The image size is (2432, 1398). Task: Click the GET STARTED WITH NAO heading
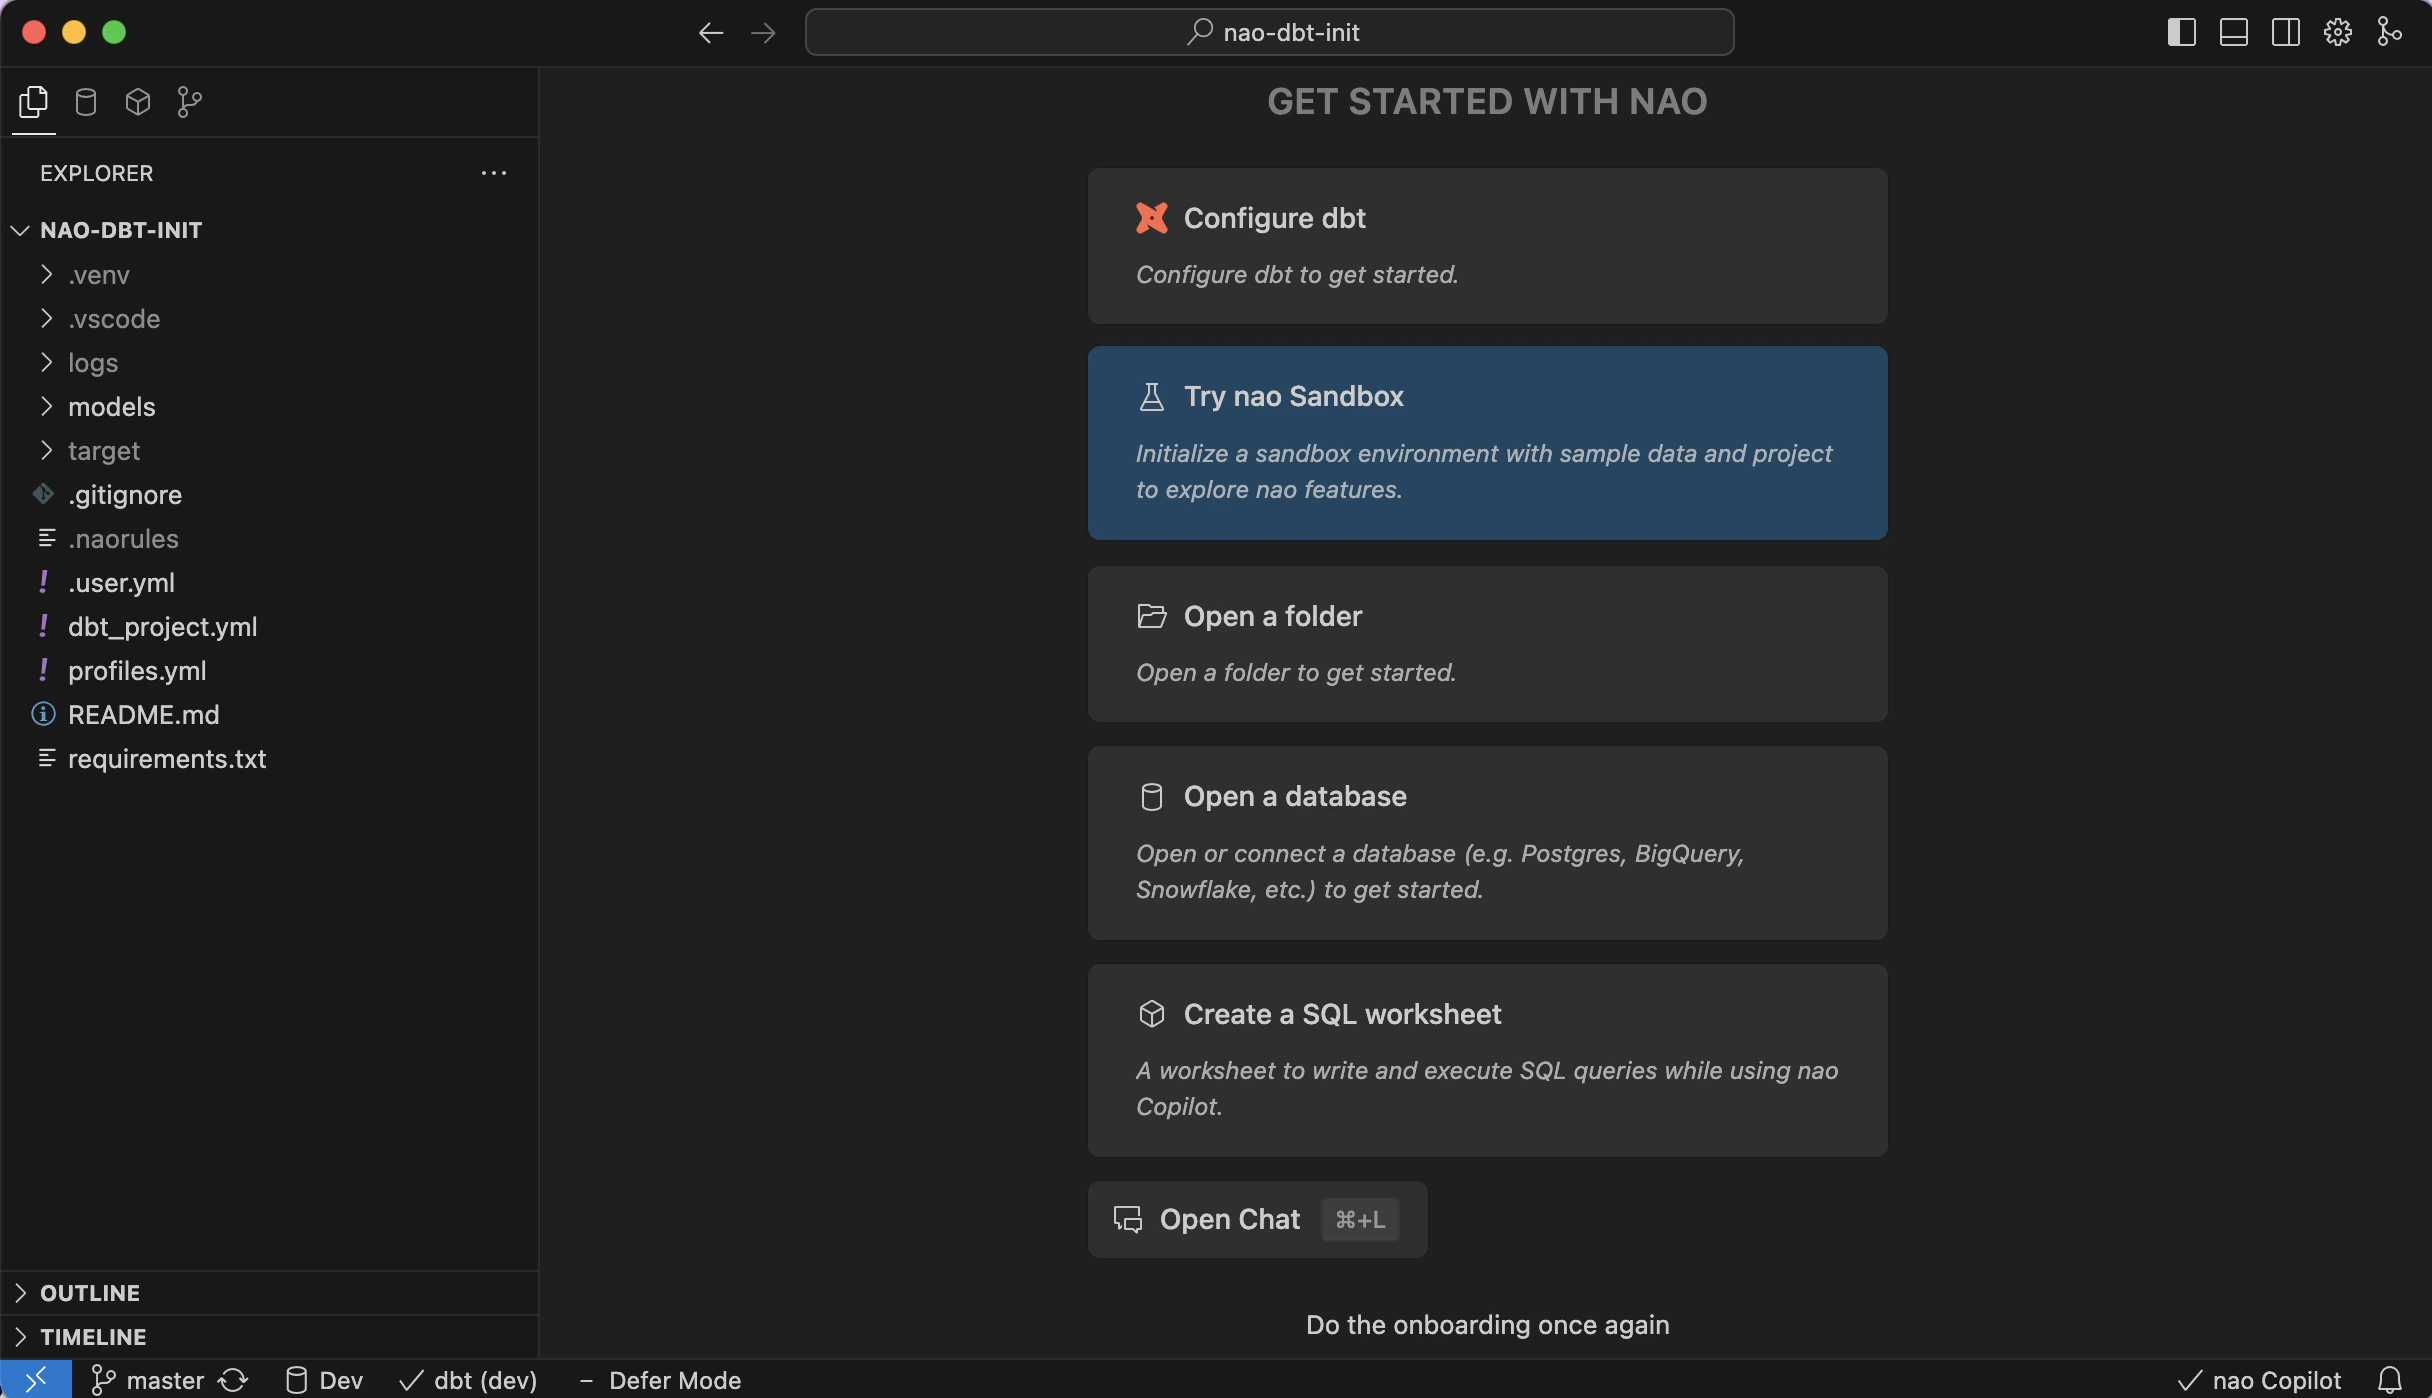[1488, 102]
